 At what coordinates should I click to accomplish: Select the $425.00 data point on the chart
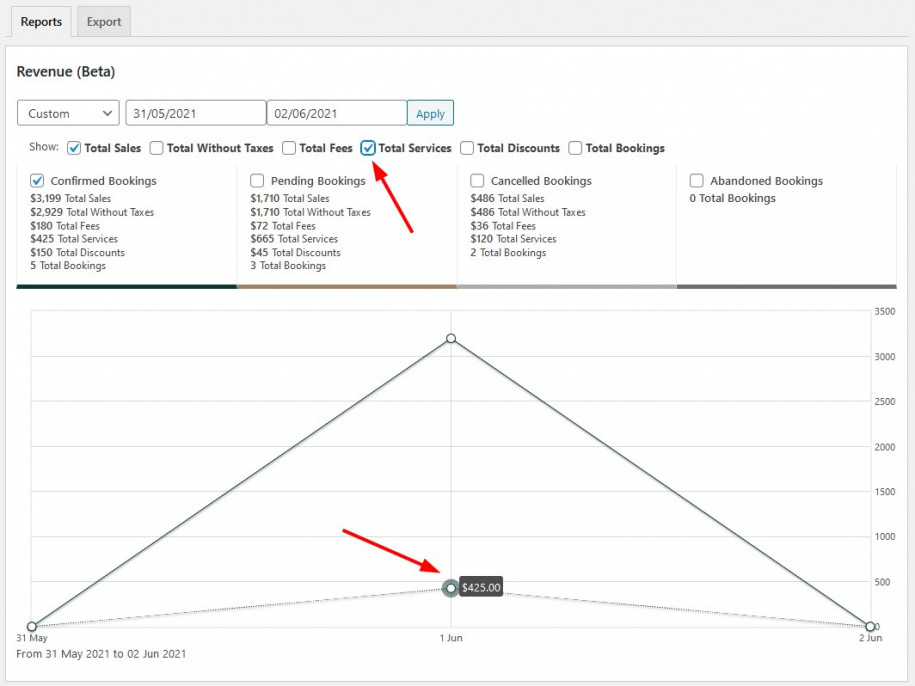coord(451,588)
